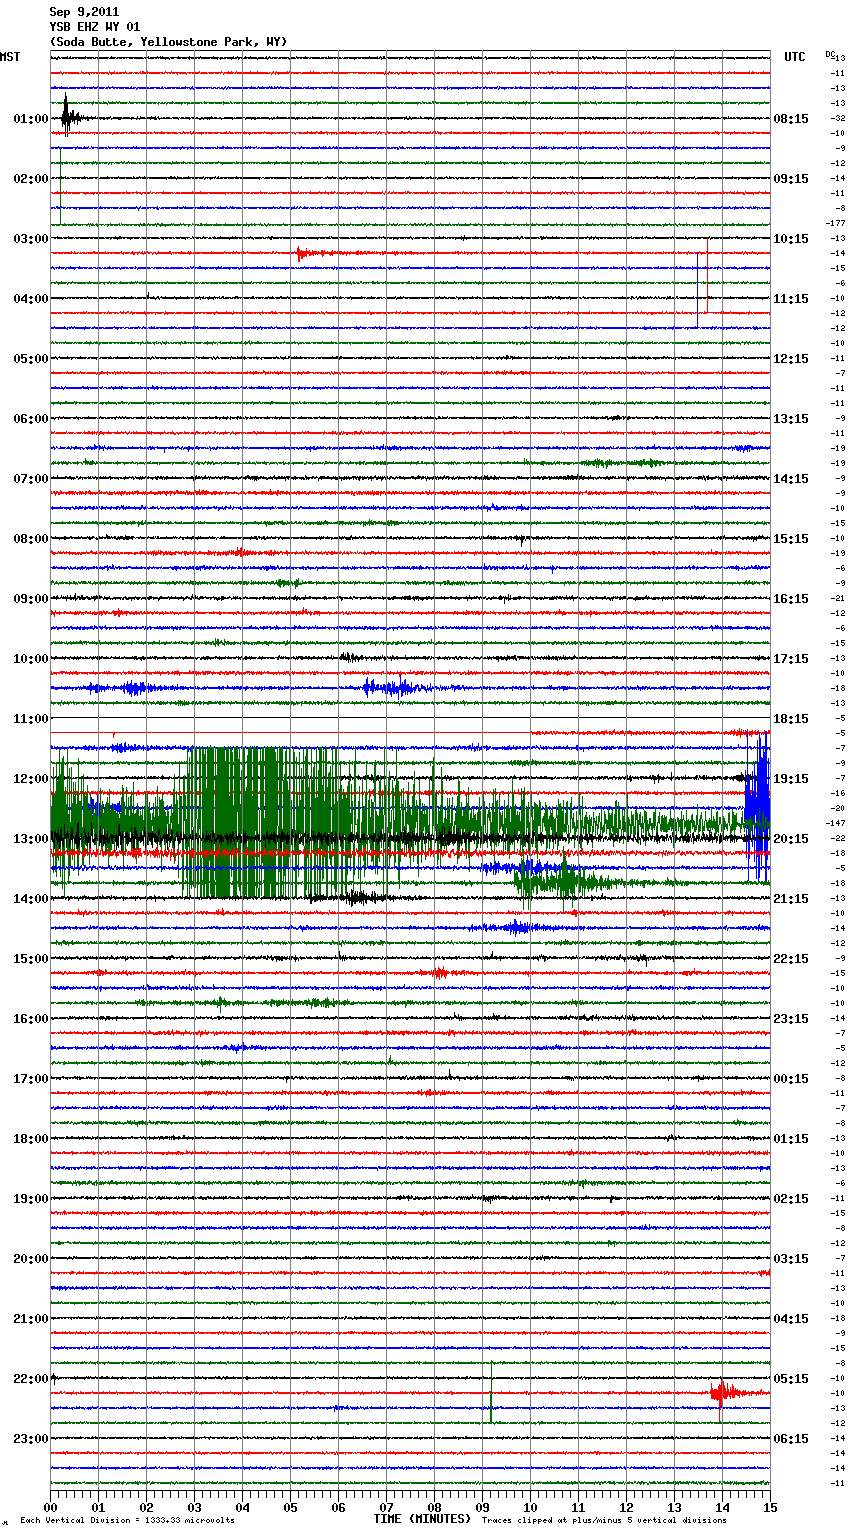Viewport: 850px width, 1534px height.
Task: Click the '00:15' UTC time label
Action: point(791,1079)
